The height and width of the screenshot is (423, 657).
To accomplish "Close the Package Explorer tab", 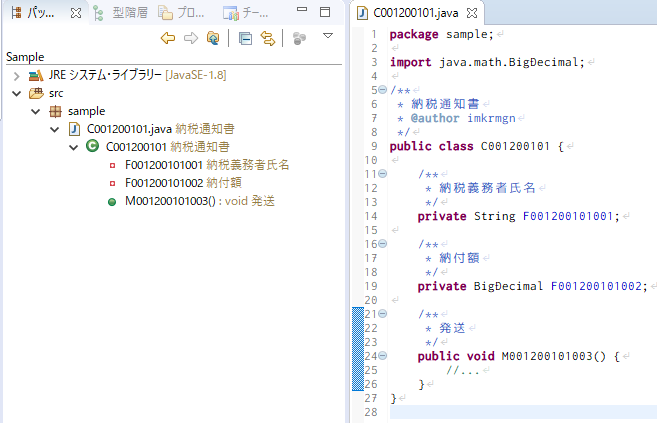I will pos(76,13).
